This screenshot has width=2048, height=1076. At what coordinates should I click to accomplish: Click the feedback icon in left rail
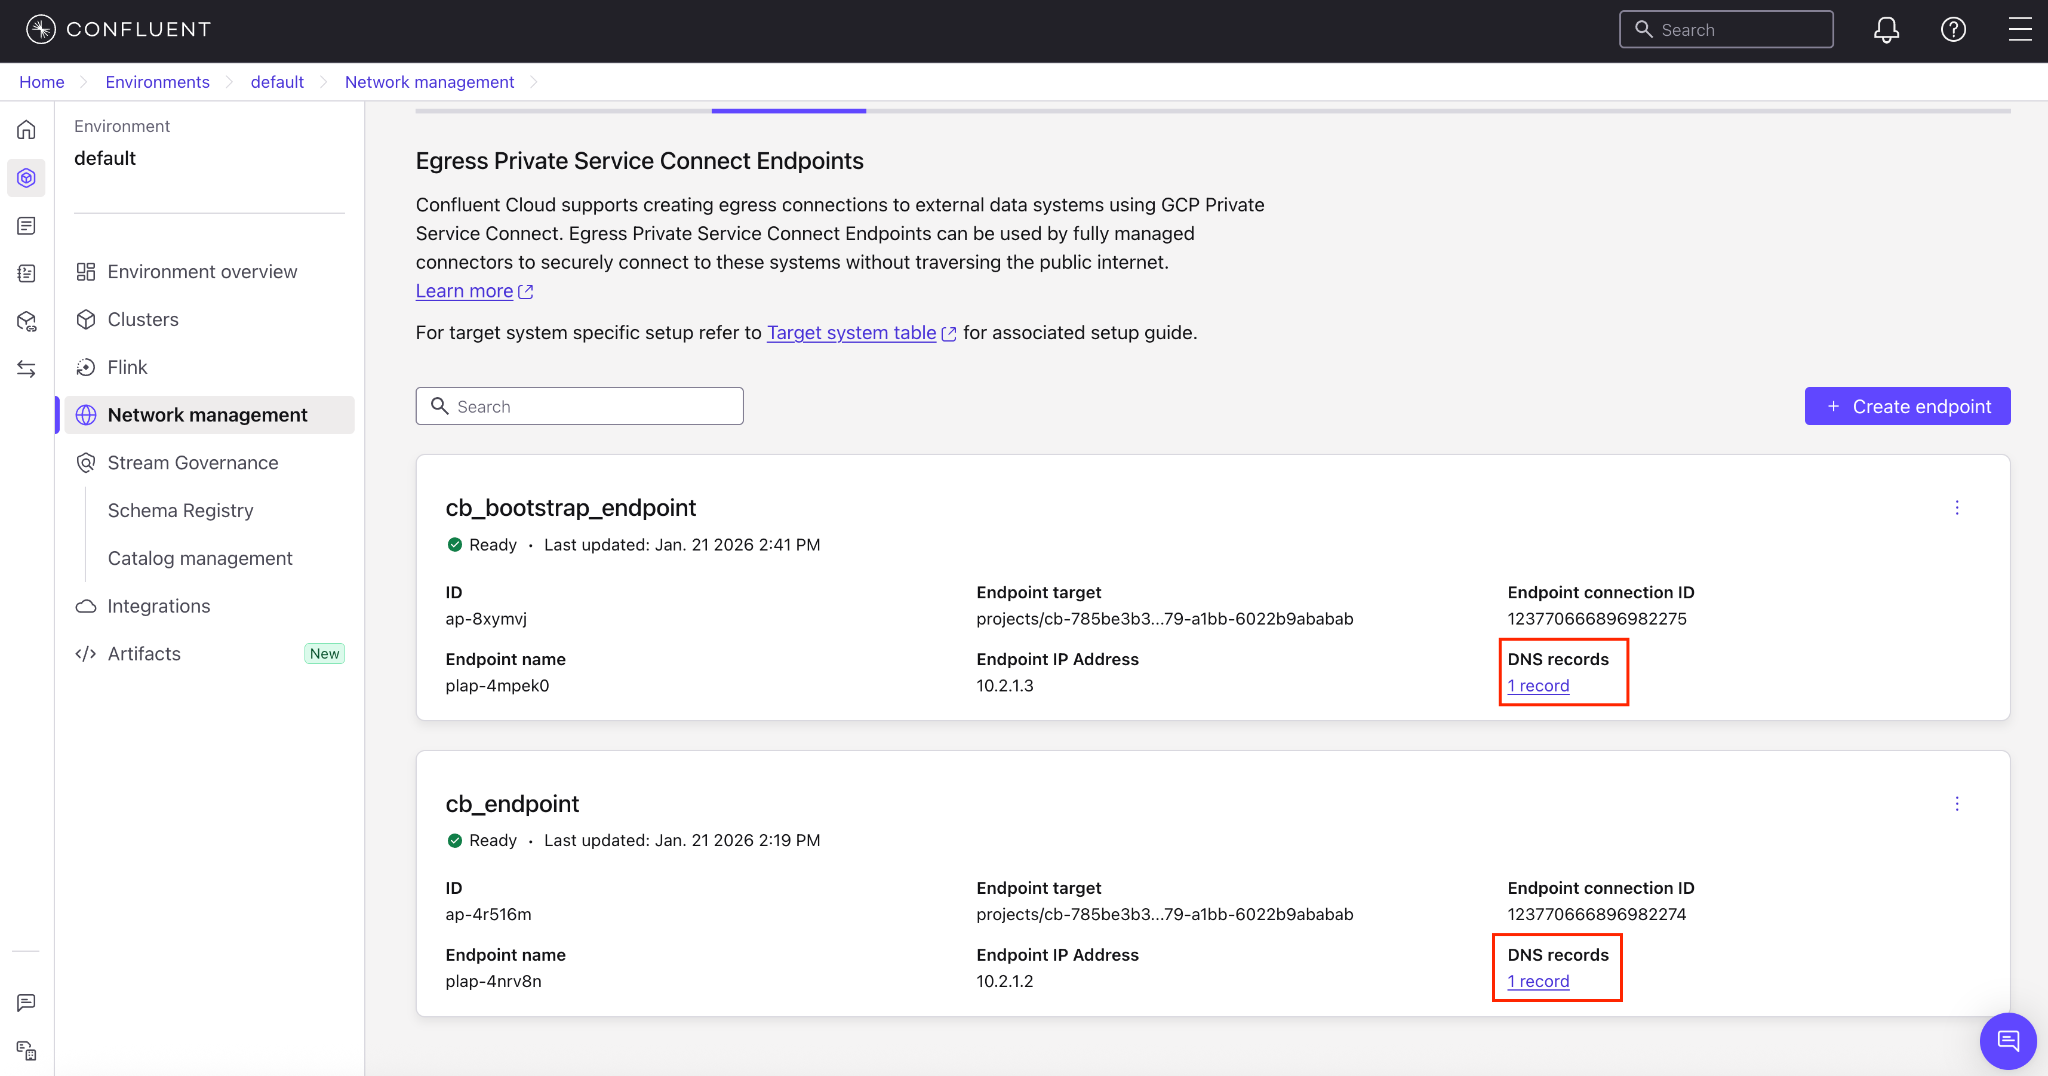pyautogui.click(x=27, y=1003)
